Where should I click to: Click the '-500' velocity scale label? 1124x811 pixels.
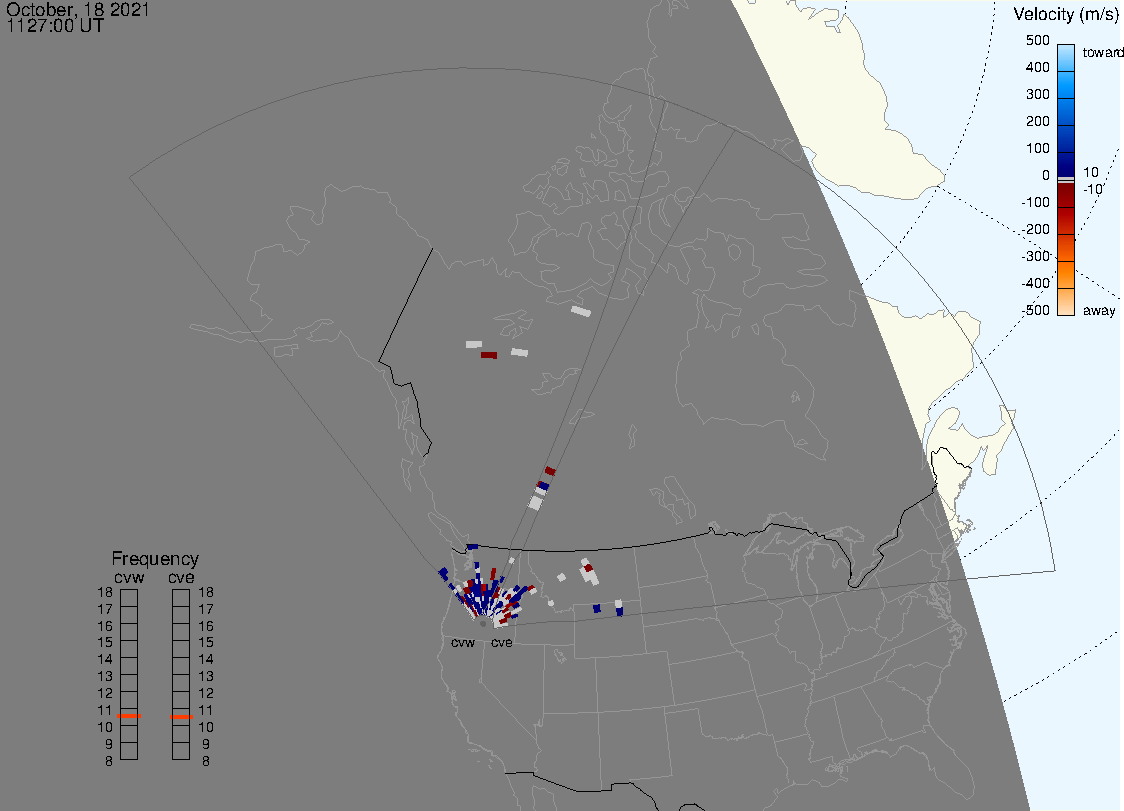pyautogui.click(x=1035, y=310)
